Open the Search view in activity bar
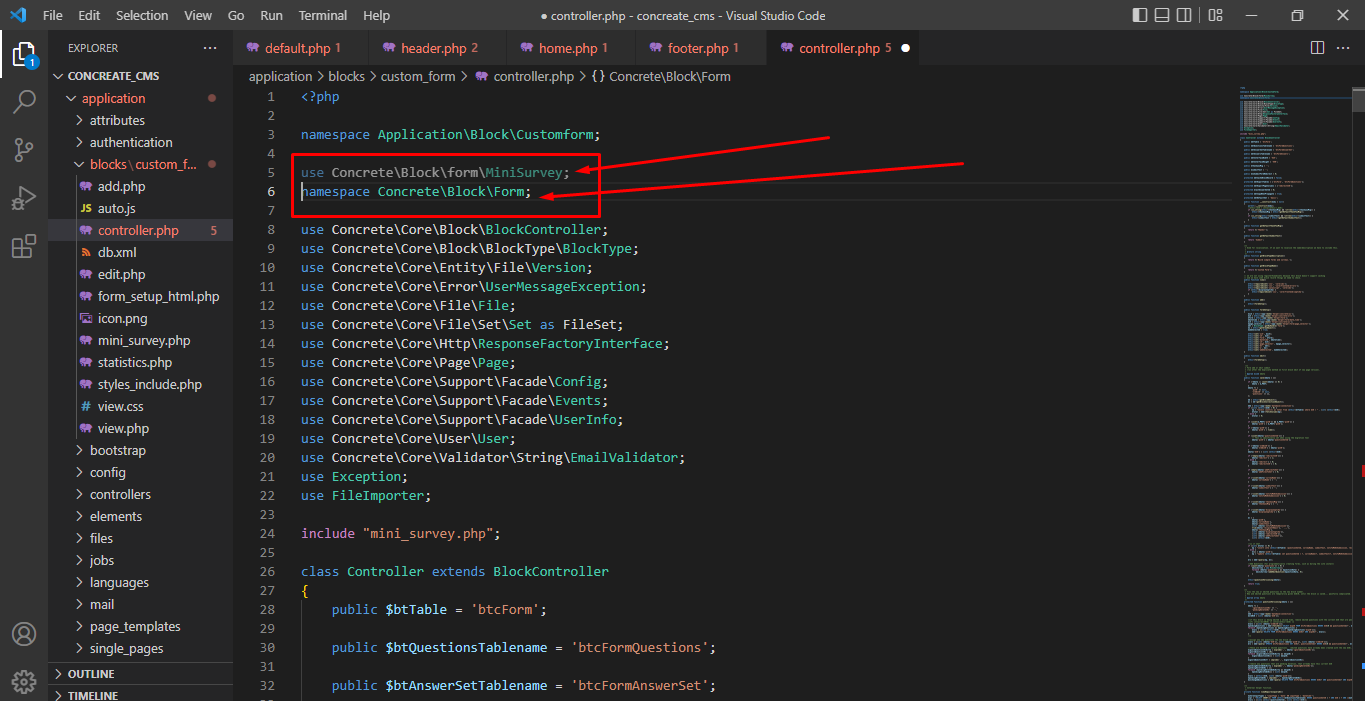This screenshot has width=1365, height=701. [x=24, y=102]
